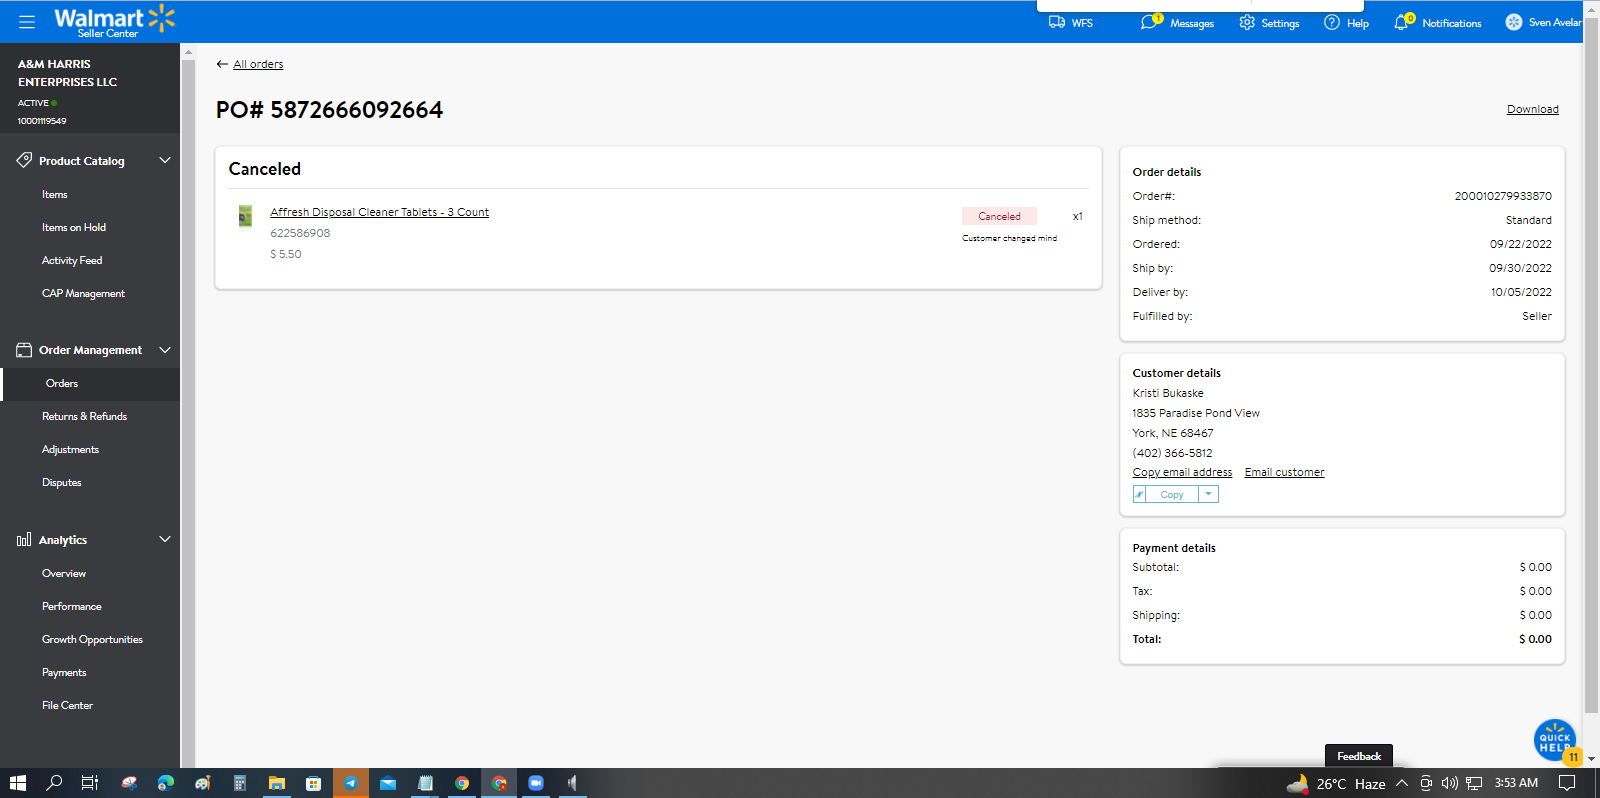Click the Affresh product thumbnail

(245, 216)
